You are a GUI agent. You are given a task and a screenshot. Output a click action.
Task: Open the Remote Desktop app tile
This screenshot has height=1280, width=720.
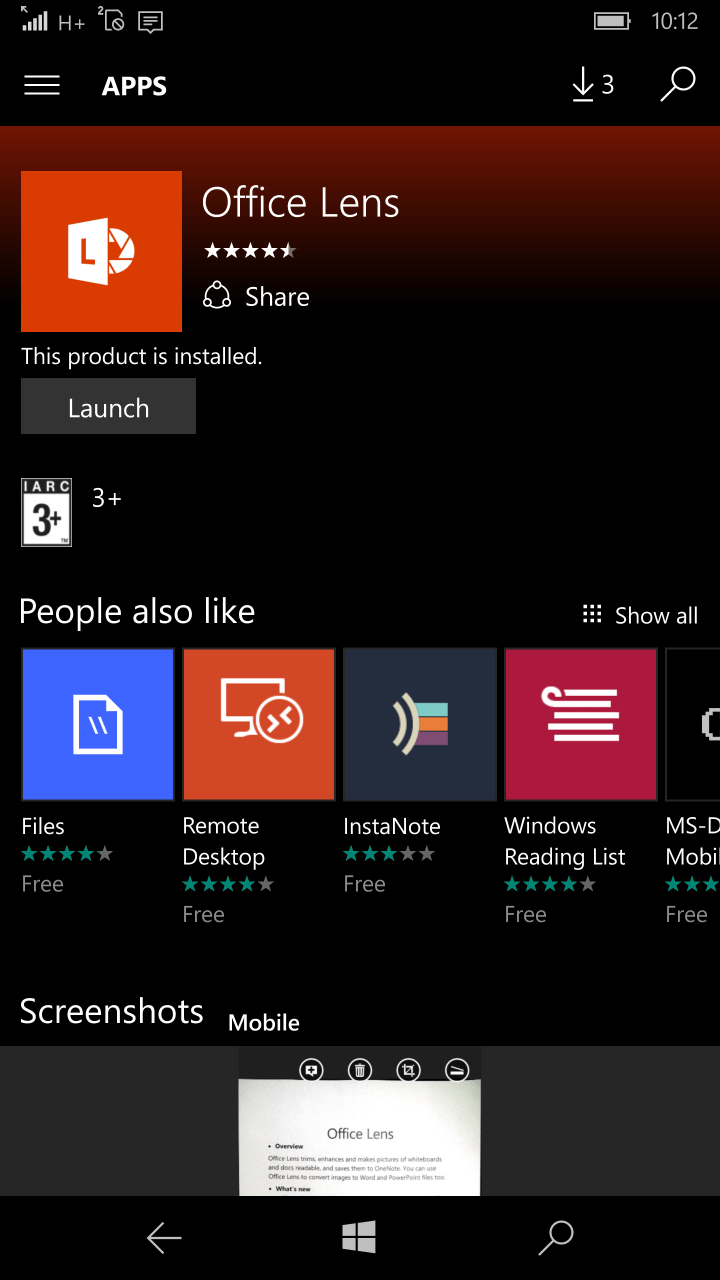(x=258, y=724)
